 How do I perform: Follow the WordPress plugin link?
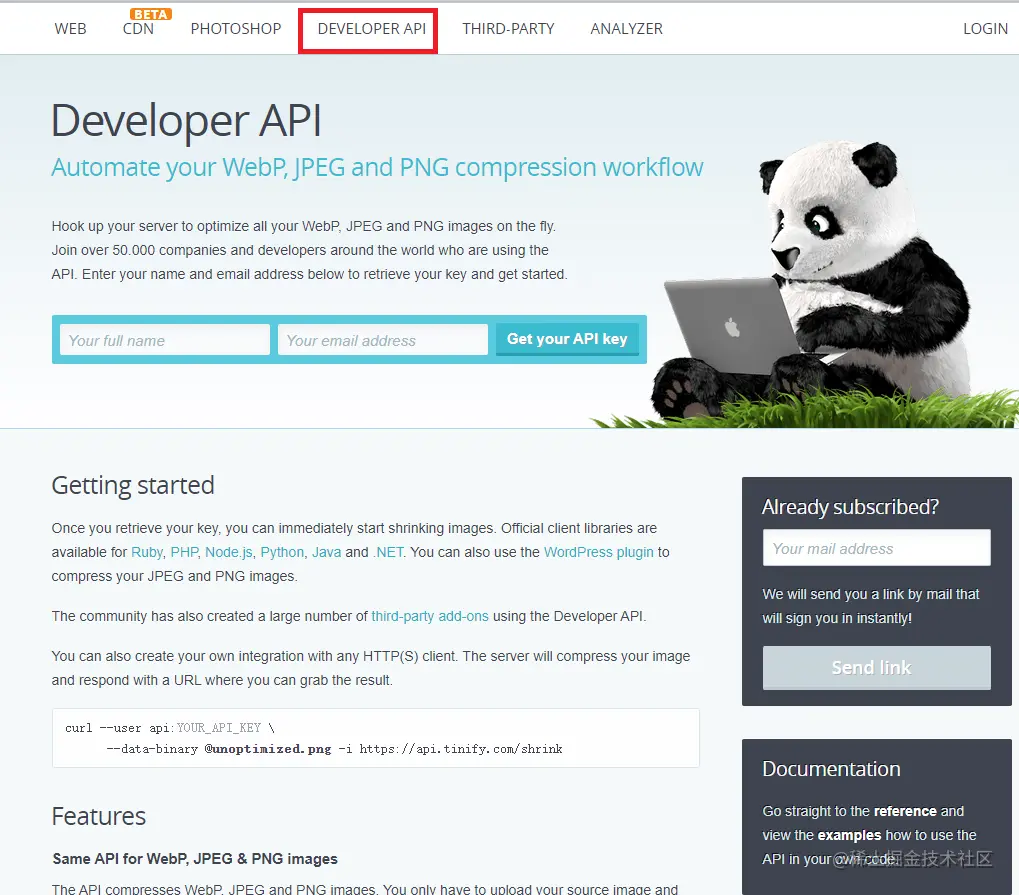(x=599, y=552)
